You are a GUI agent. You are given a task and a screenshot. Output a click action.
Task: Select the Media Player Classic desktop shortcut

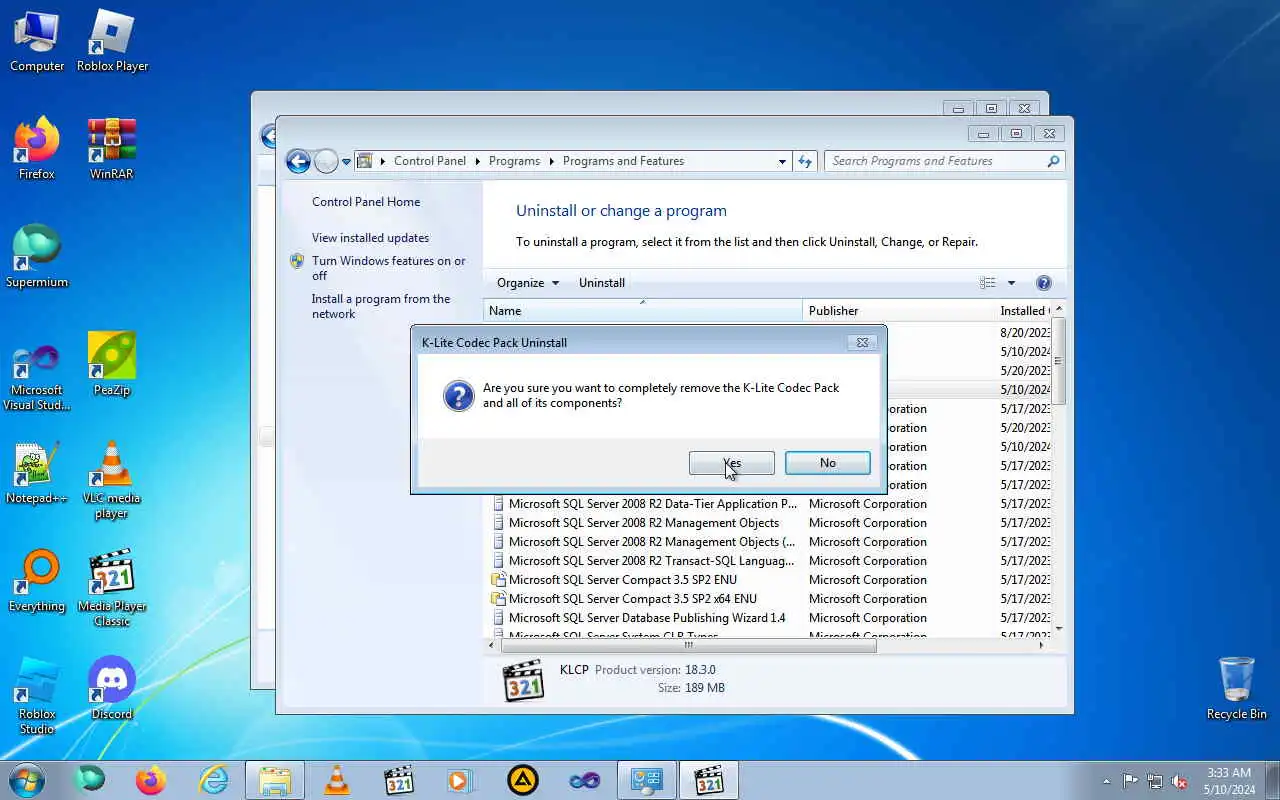(x=112, y=588)
